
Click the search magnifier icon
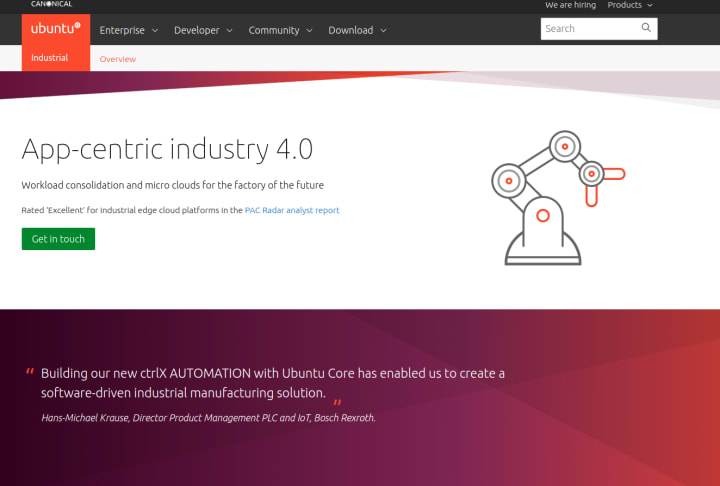(x=646, y=28)
